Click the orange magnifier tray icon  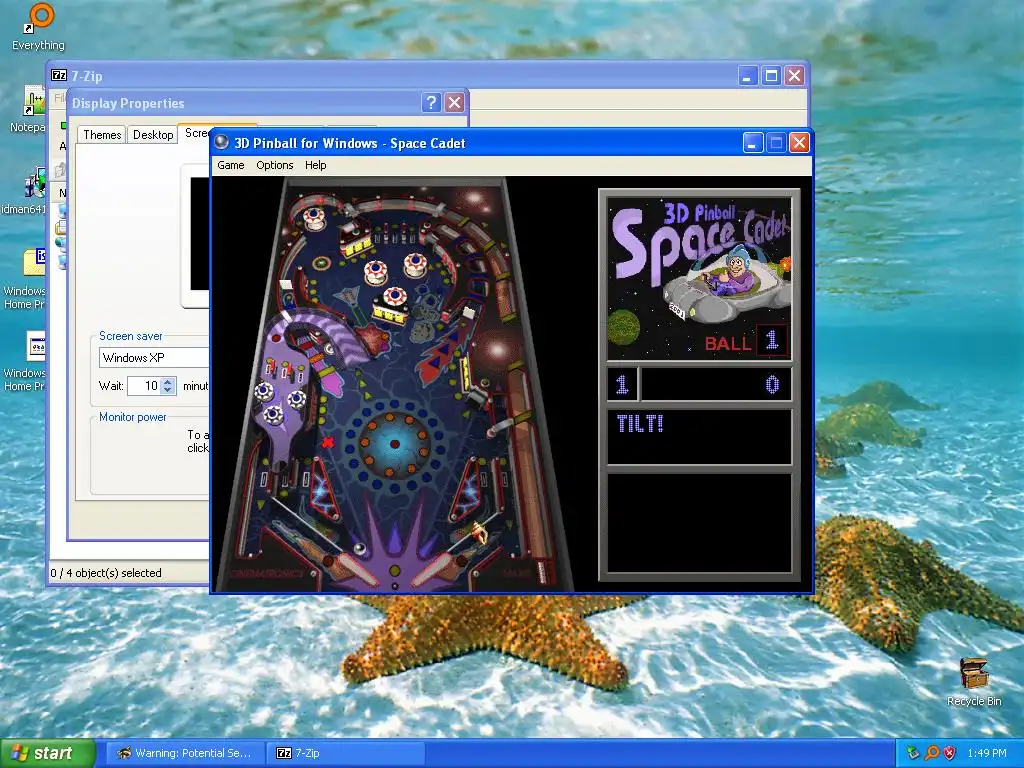point(932,753)
